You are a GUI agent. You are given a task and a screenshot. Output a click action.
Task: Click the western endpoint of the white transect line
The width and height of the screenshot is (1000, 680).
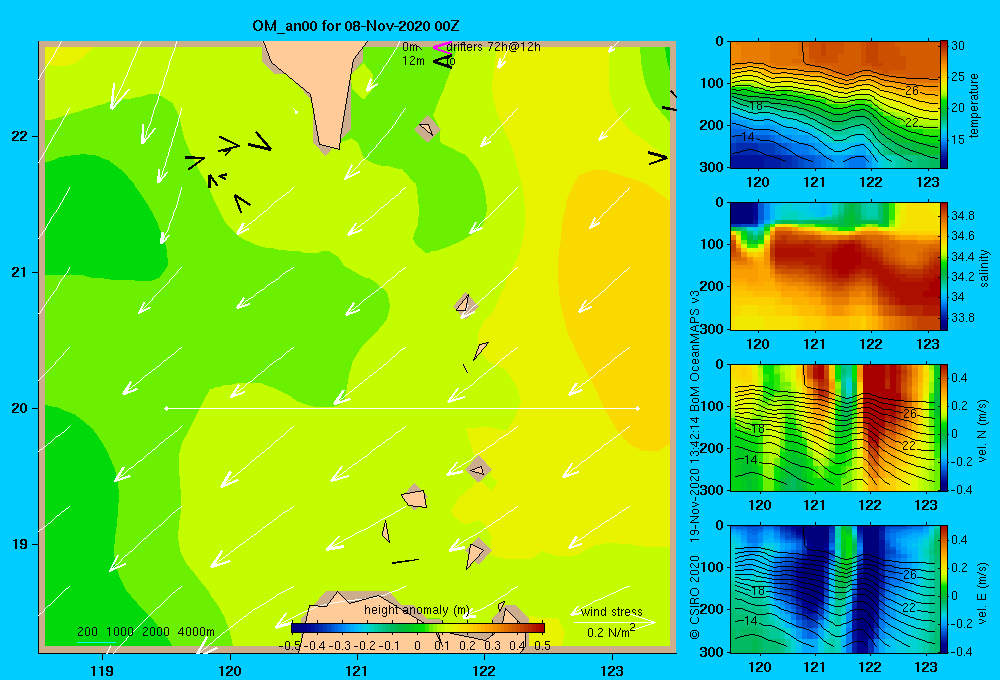166,408
